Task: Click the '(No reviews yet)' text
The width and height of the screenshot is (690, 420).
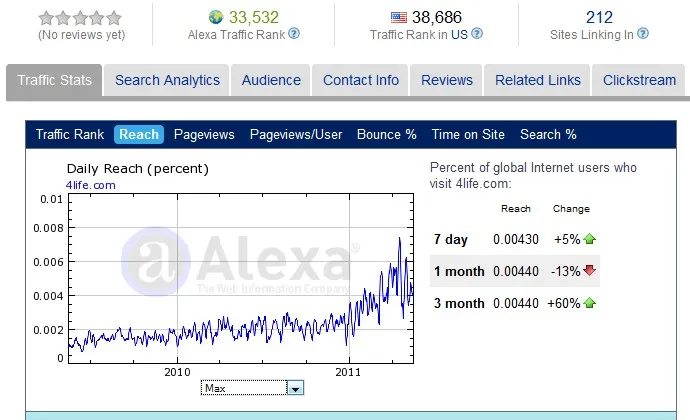Action: click(81, 35)
